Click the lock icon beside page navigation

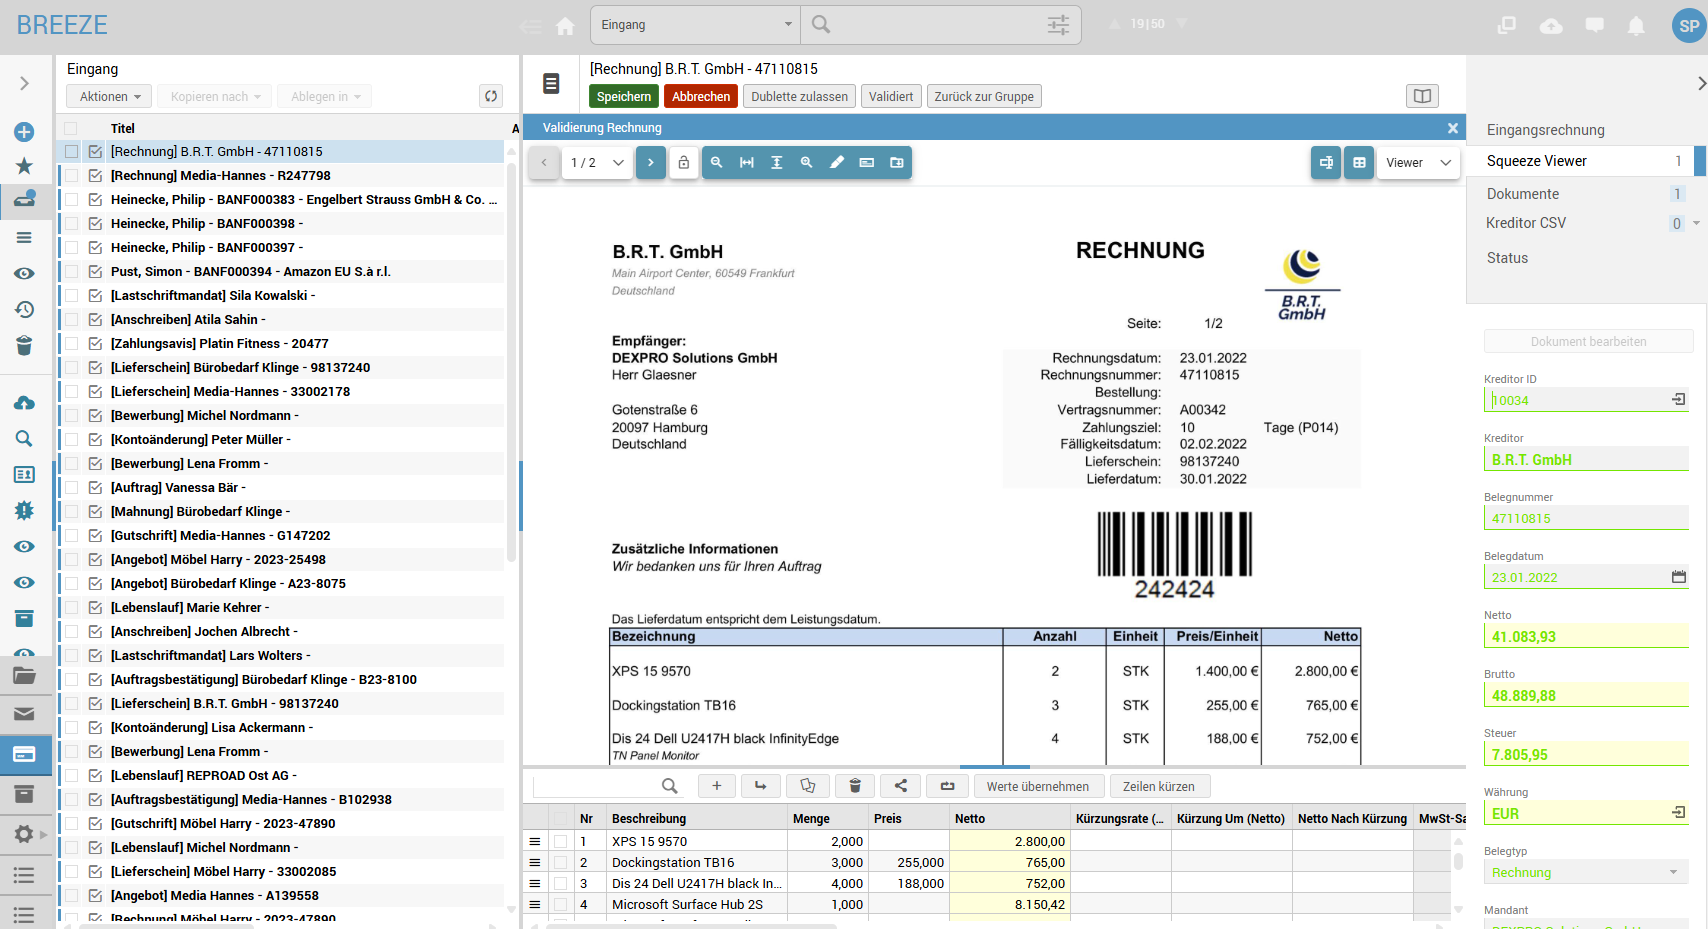[684, 162]
